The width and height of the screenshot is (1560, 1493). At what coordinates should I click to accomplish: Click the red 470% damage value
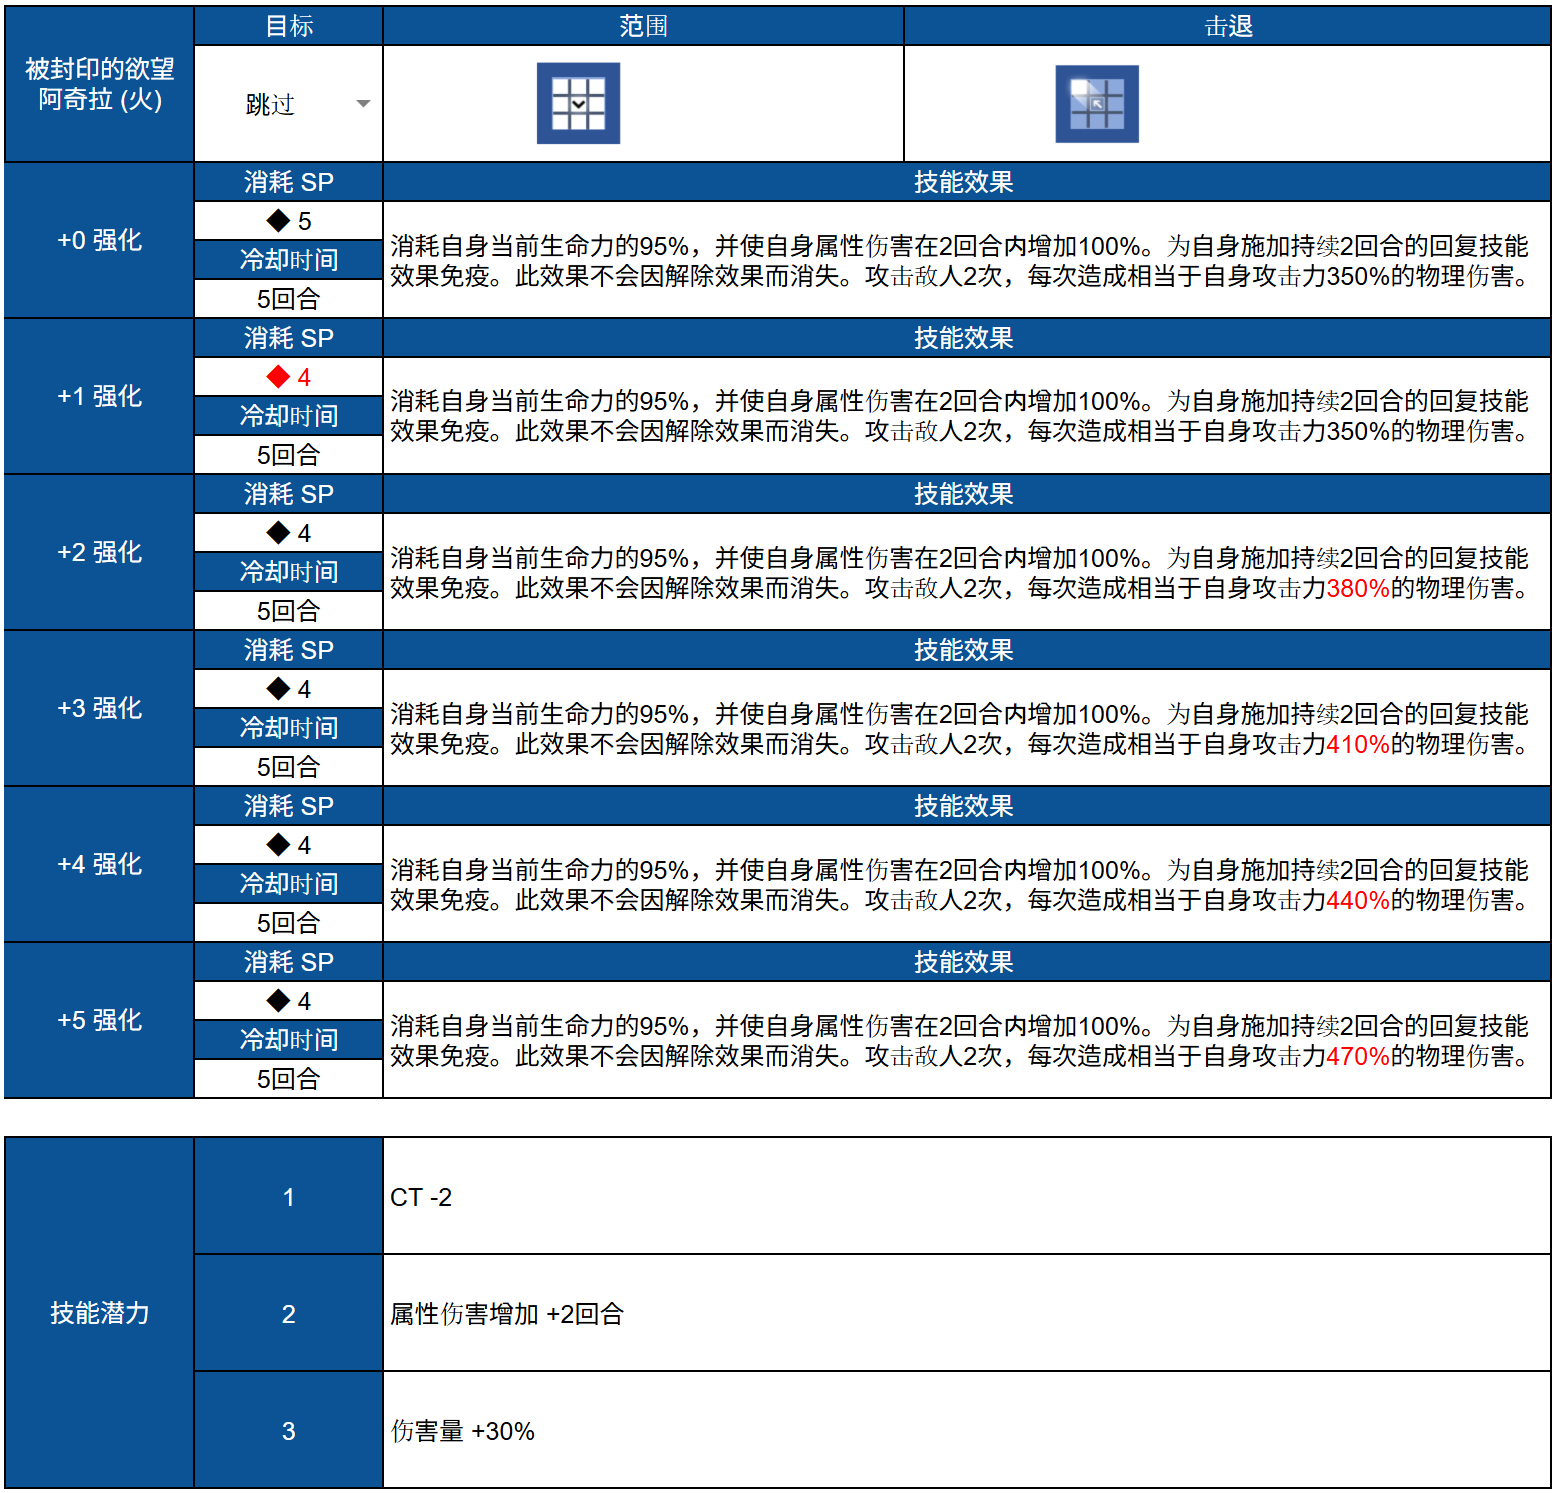(x=1357, y=1056)
